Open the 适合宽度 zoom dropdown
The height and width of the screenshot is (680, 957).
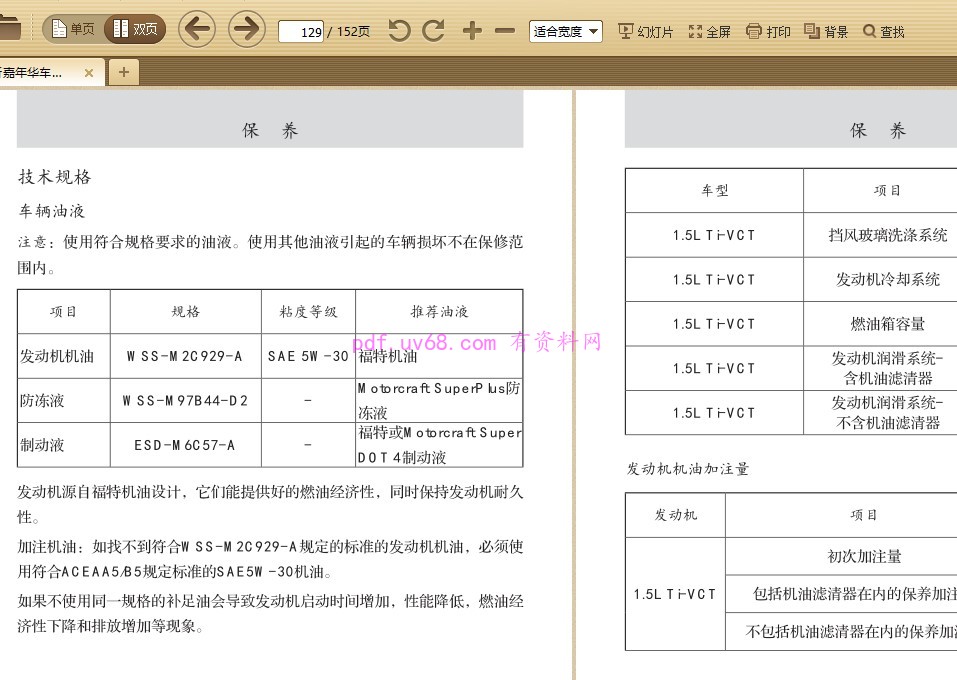tap(566, 31)
